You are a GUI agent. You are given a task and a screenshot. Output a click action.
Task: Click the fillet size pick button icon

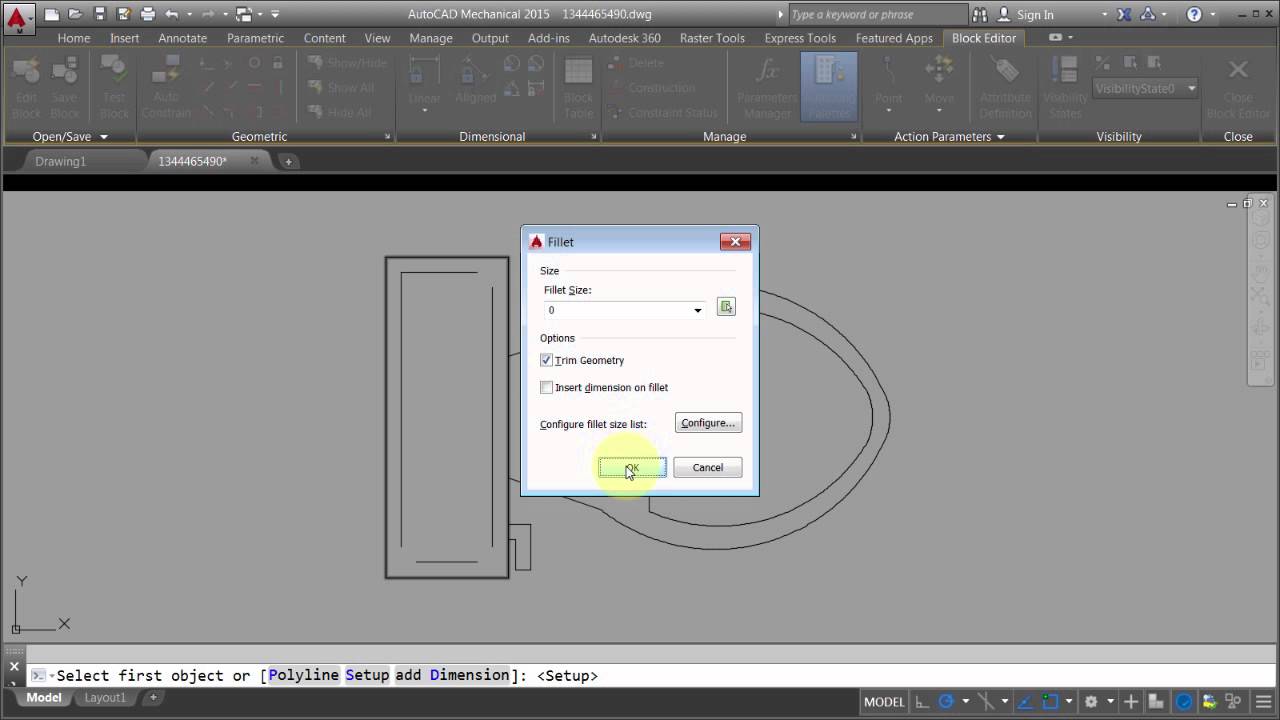point(726,307)
